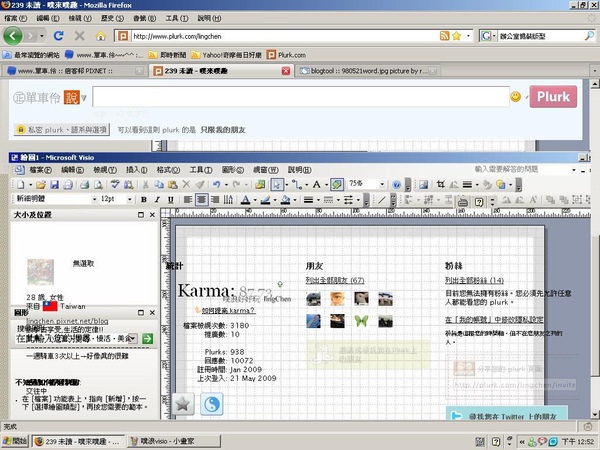This screenshot has width=600, height=450.
Task: Open the 12pt font size dropdown
Action: [x=129, y=199]
